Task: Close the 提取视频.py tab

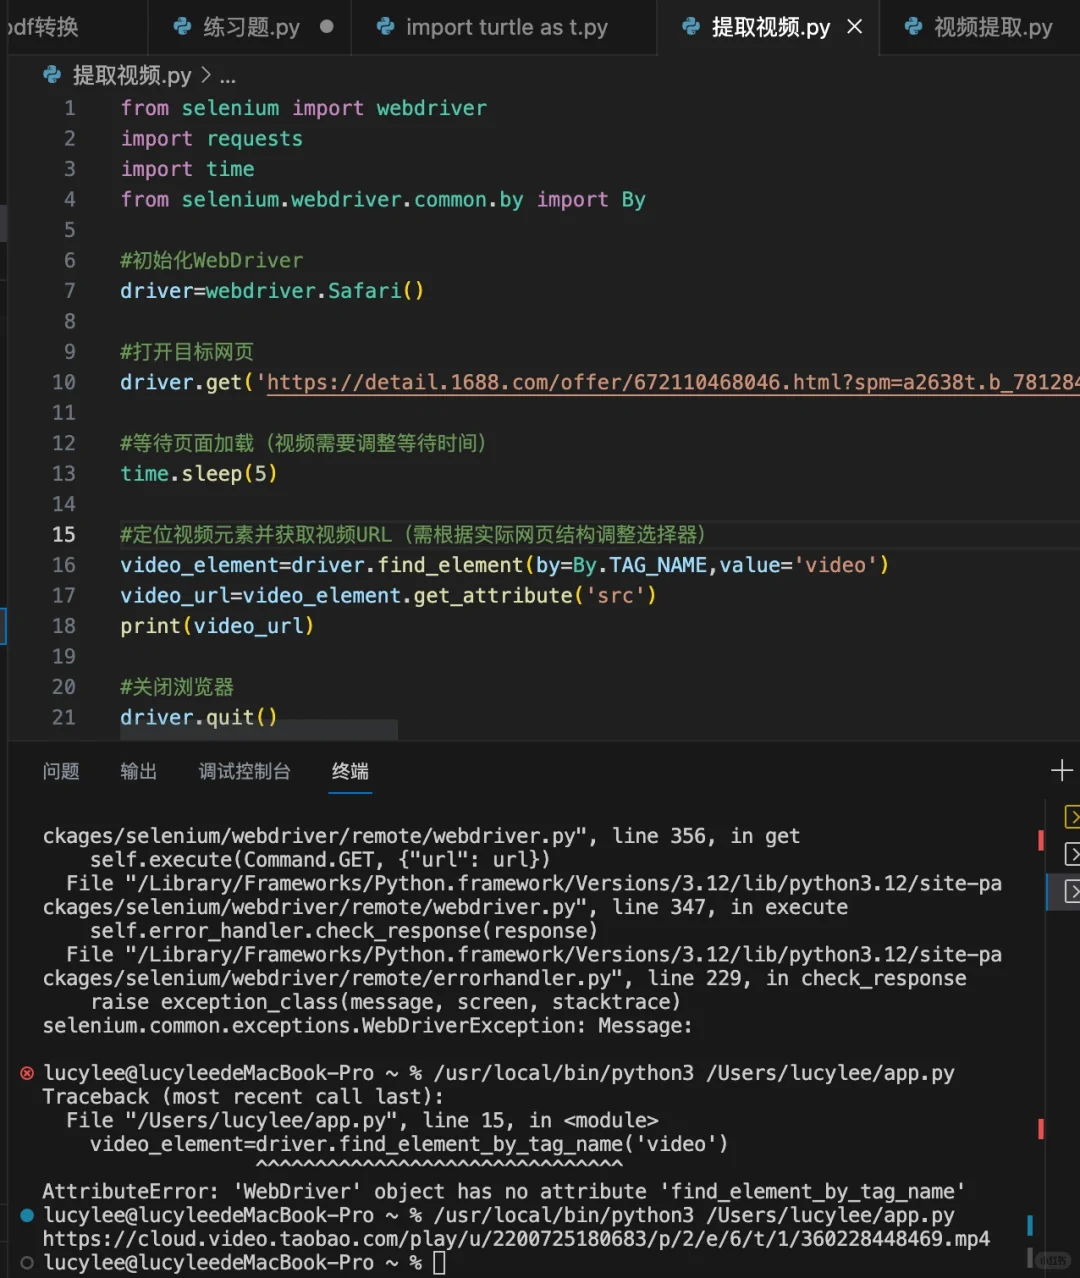Action: coord(855,27)
